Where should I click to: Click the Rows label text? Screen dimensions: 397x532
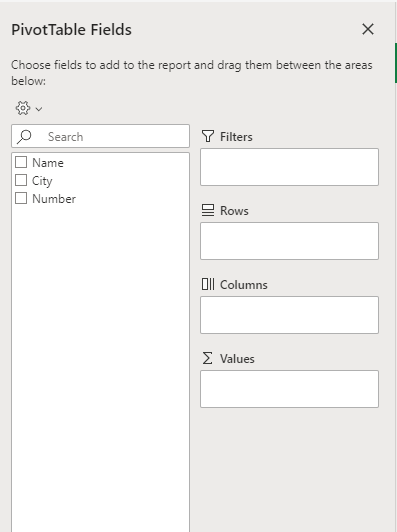pos(234,211)
